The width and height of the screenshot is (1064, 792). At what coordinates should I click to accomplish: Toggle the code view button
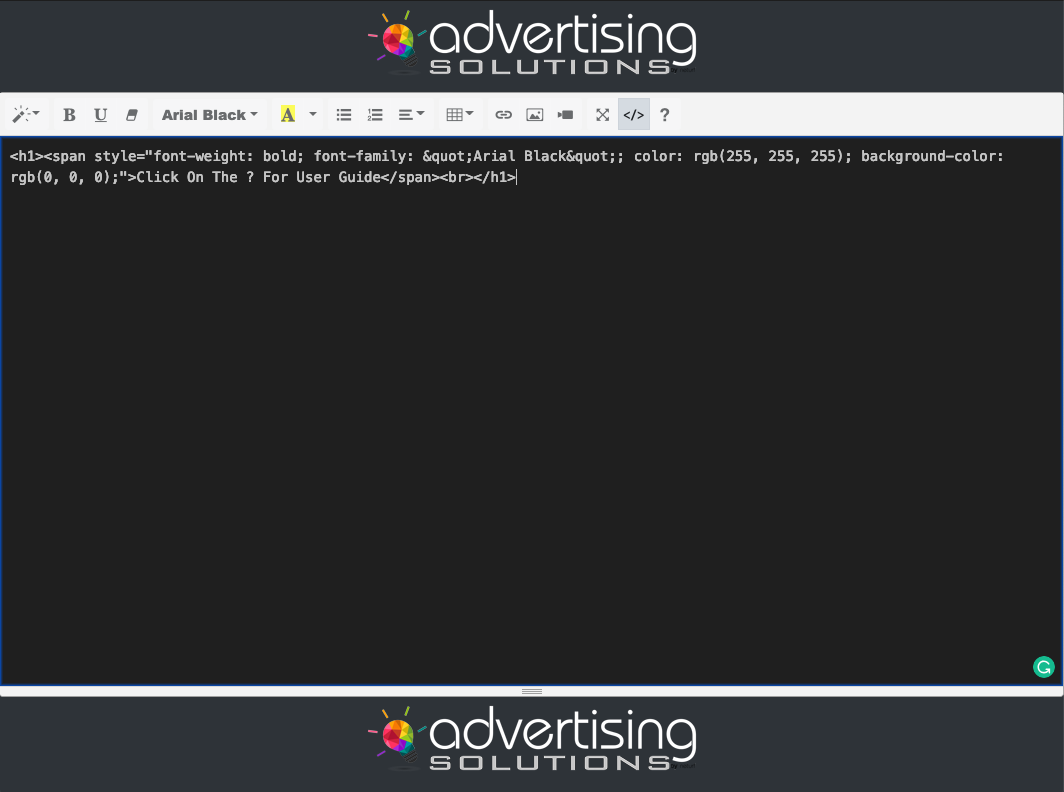pyautogui.click(x=633, y=114)
